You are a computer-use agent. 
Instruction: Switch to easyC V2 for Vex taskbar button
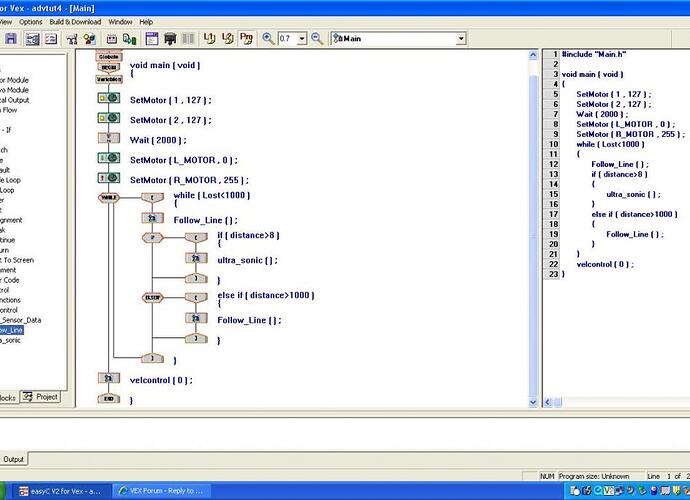(60, 491)
